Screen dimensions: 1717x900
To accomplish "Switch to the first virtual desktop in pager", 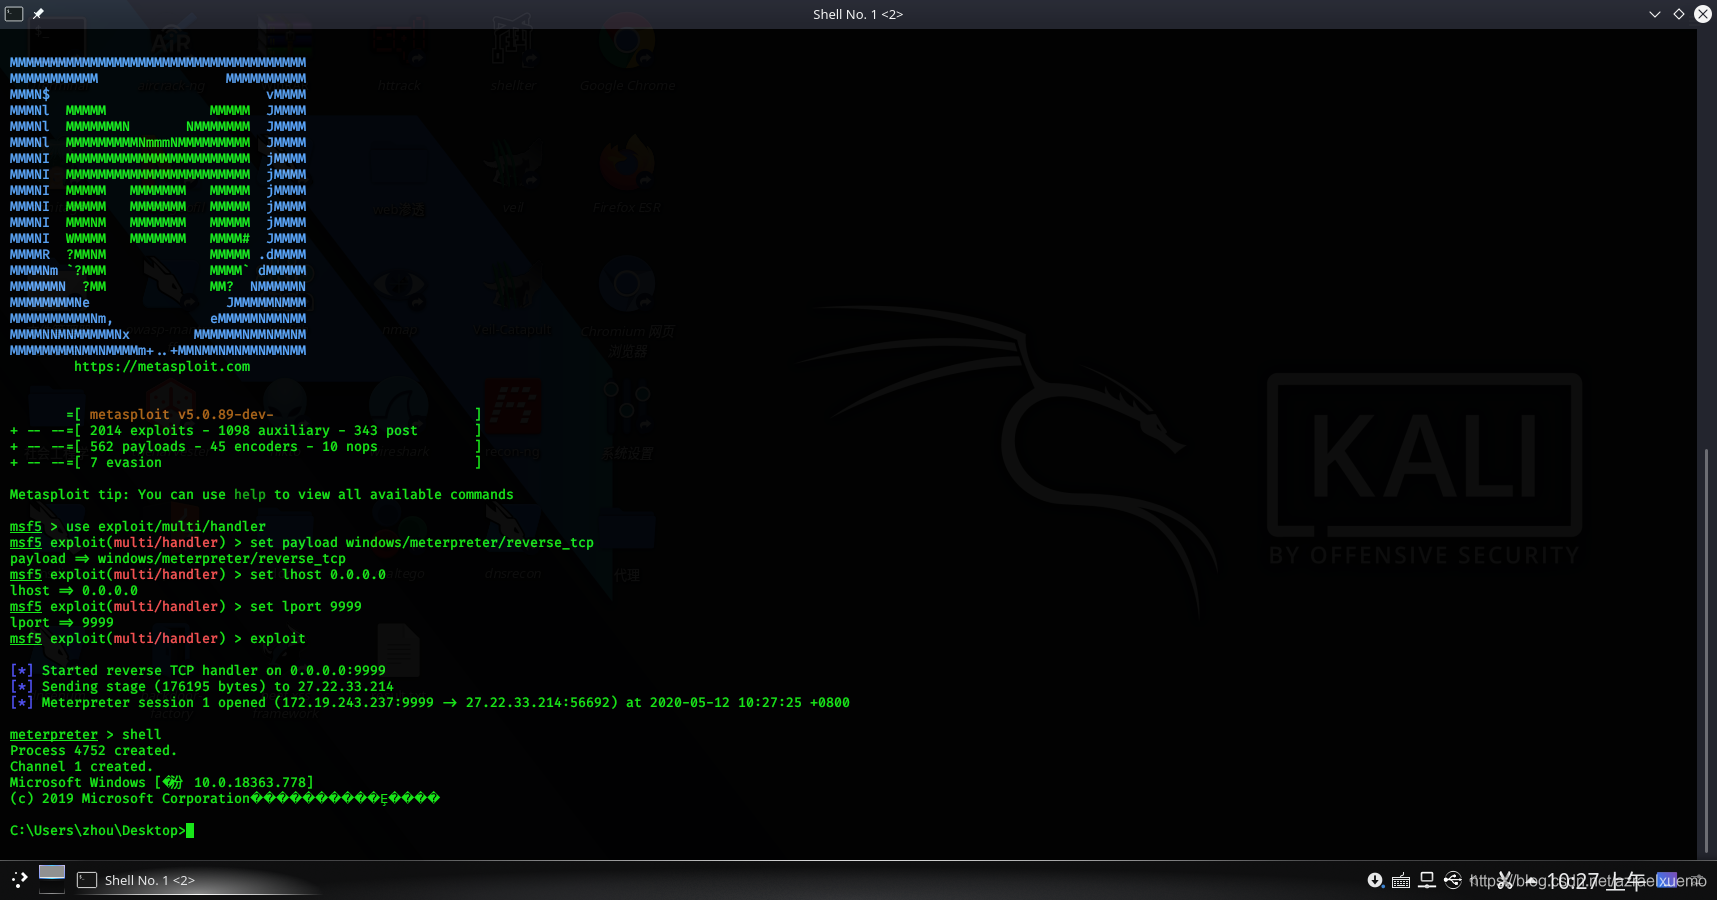I will [x=52, y=872].
